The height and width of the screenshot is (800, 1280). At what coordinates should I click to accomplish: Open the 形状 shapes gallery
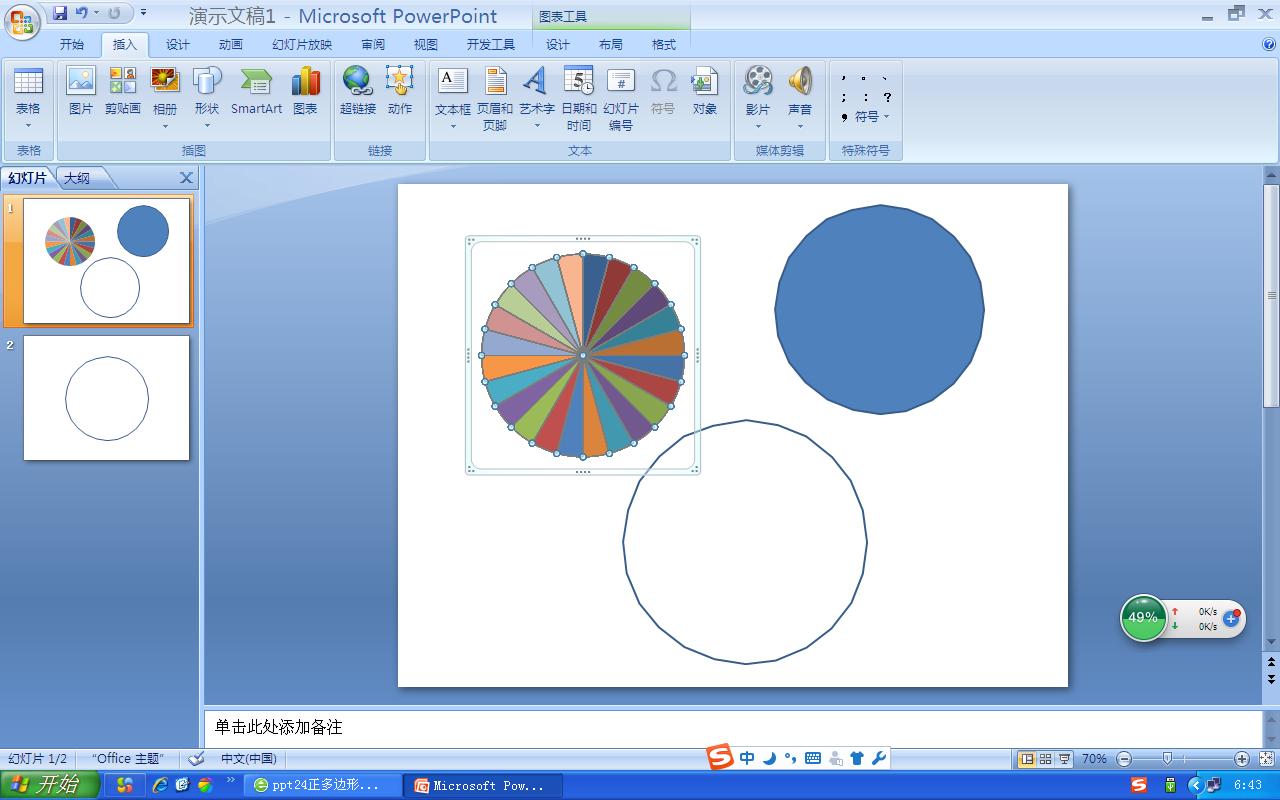tap(206, 95)
